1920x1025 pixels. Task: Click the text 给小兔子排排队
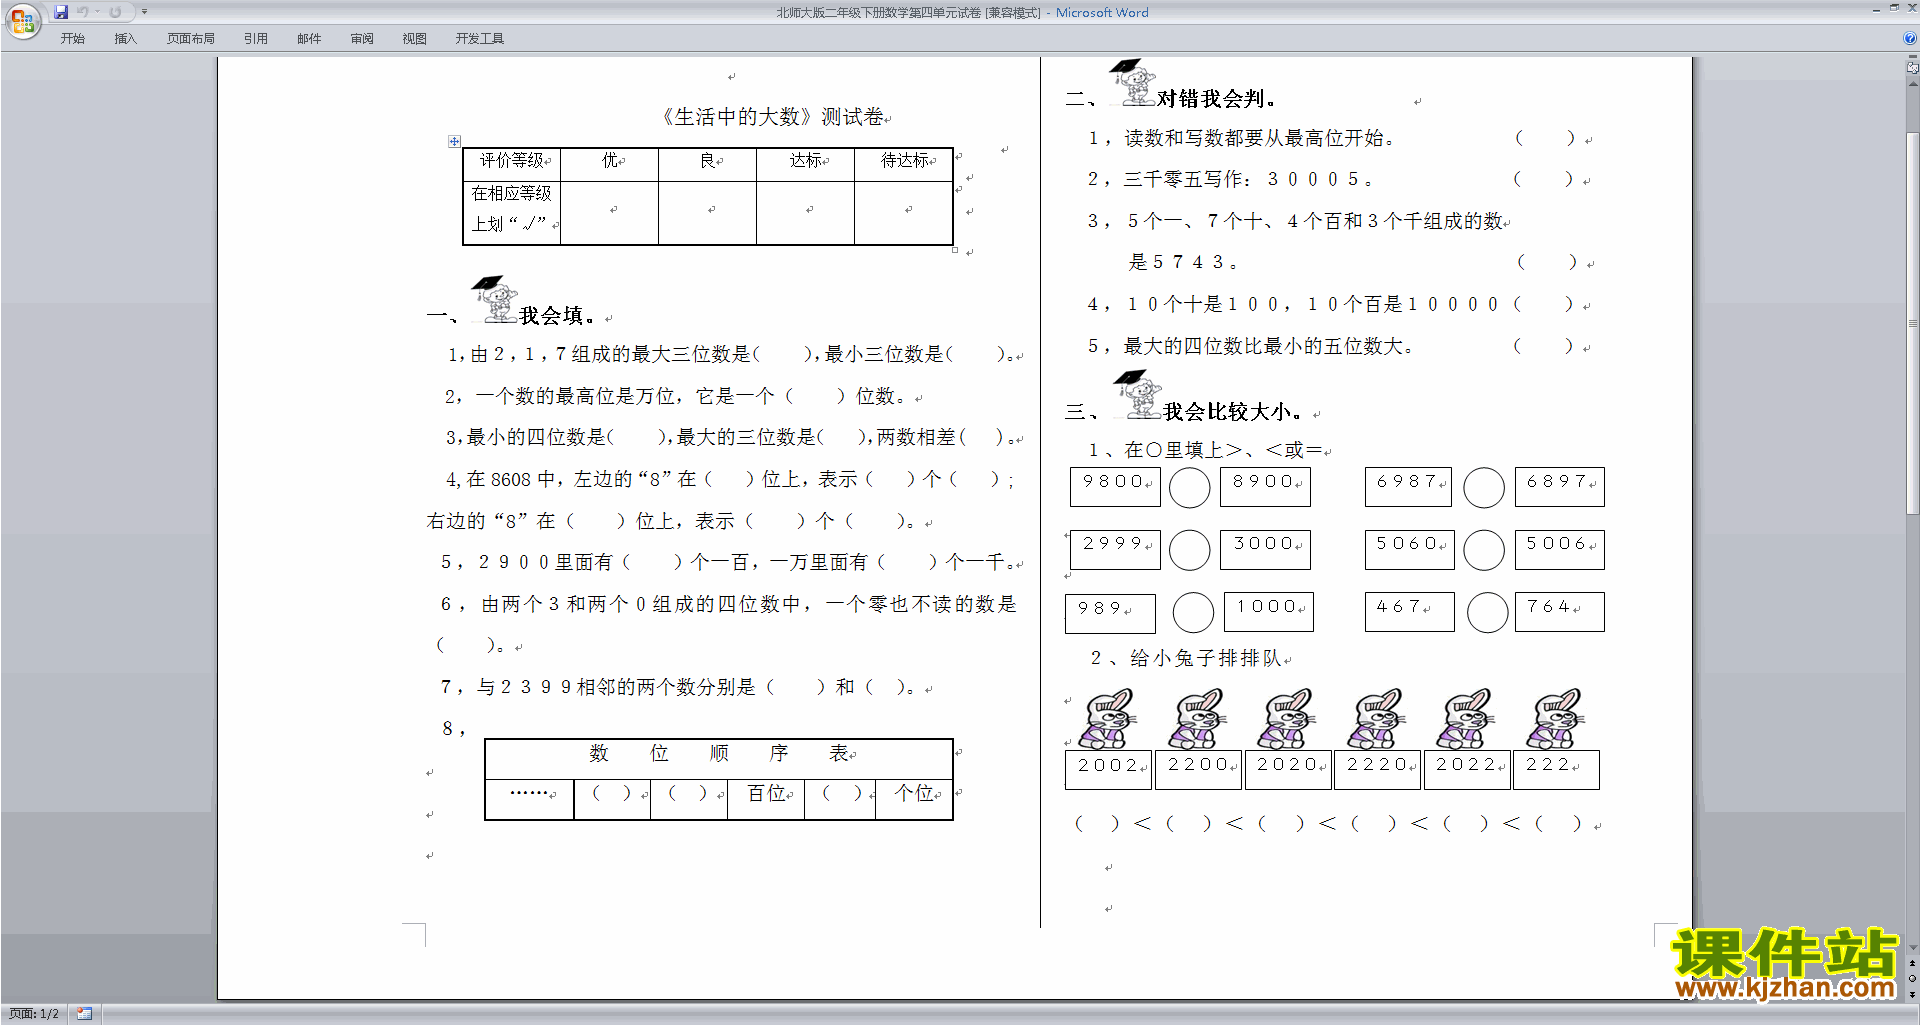1206,658
